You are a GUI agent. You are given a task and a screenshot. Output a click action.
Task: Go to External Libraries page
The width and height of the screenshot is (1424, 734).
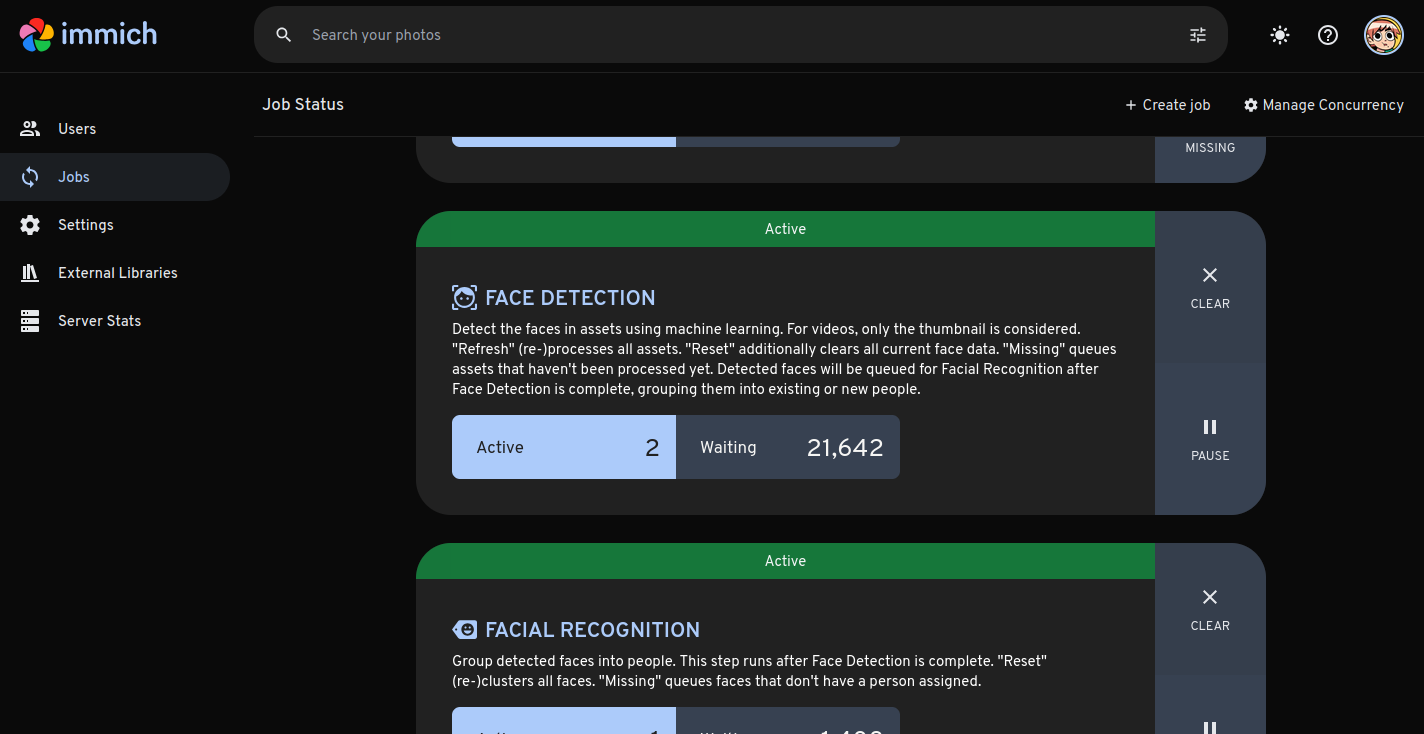(x=117, y=273)
